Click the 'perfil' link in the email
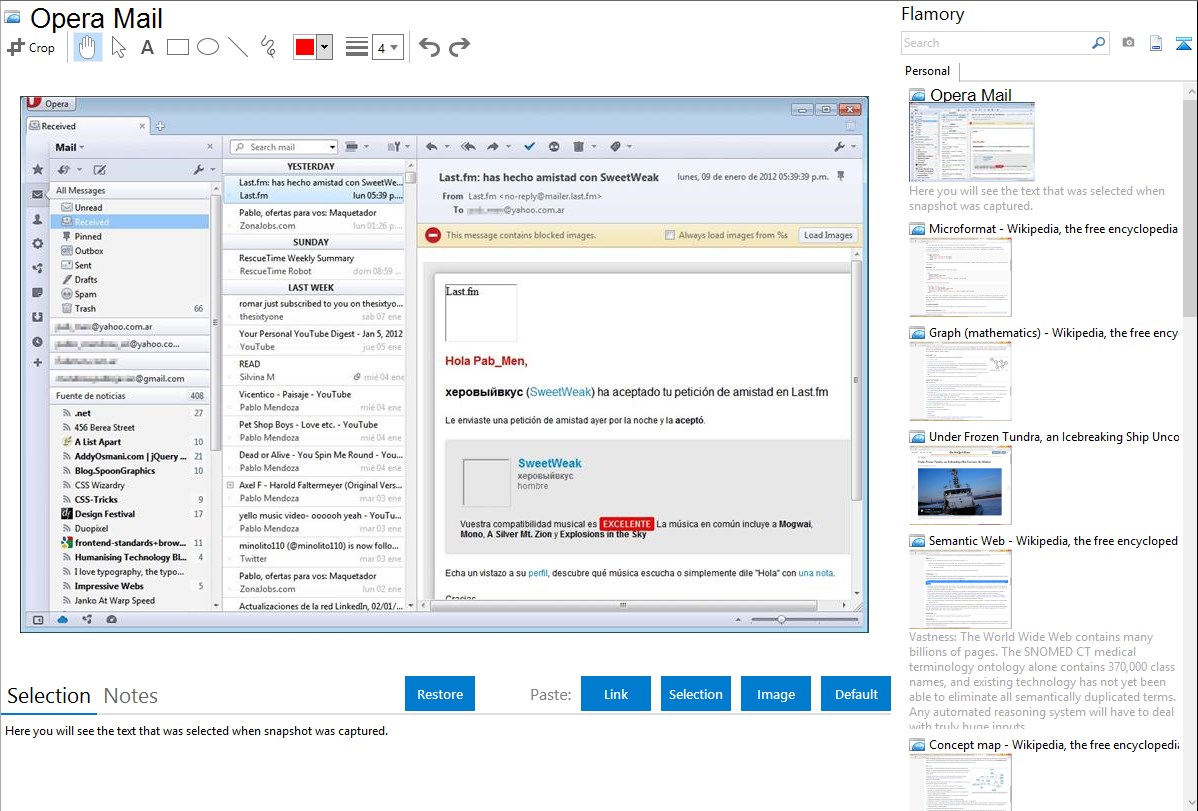This screenshot has width=1198, height=811. (538, 573)
